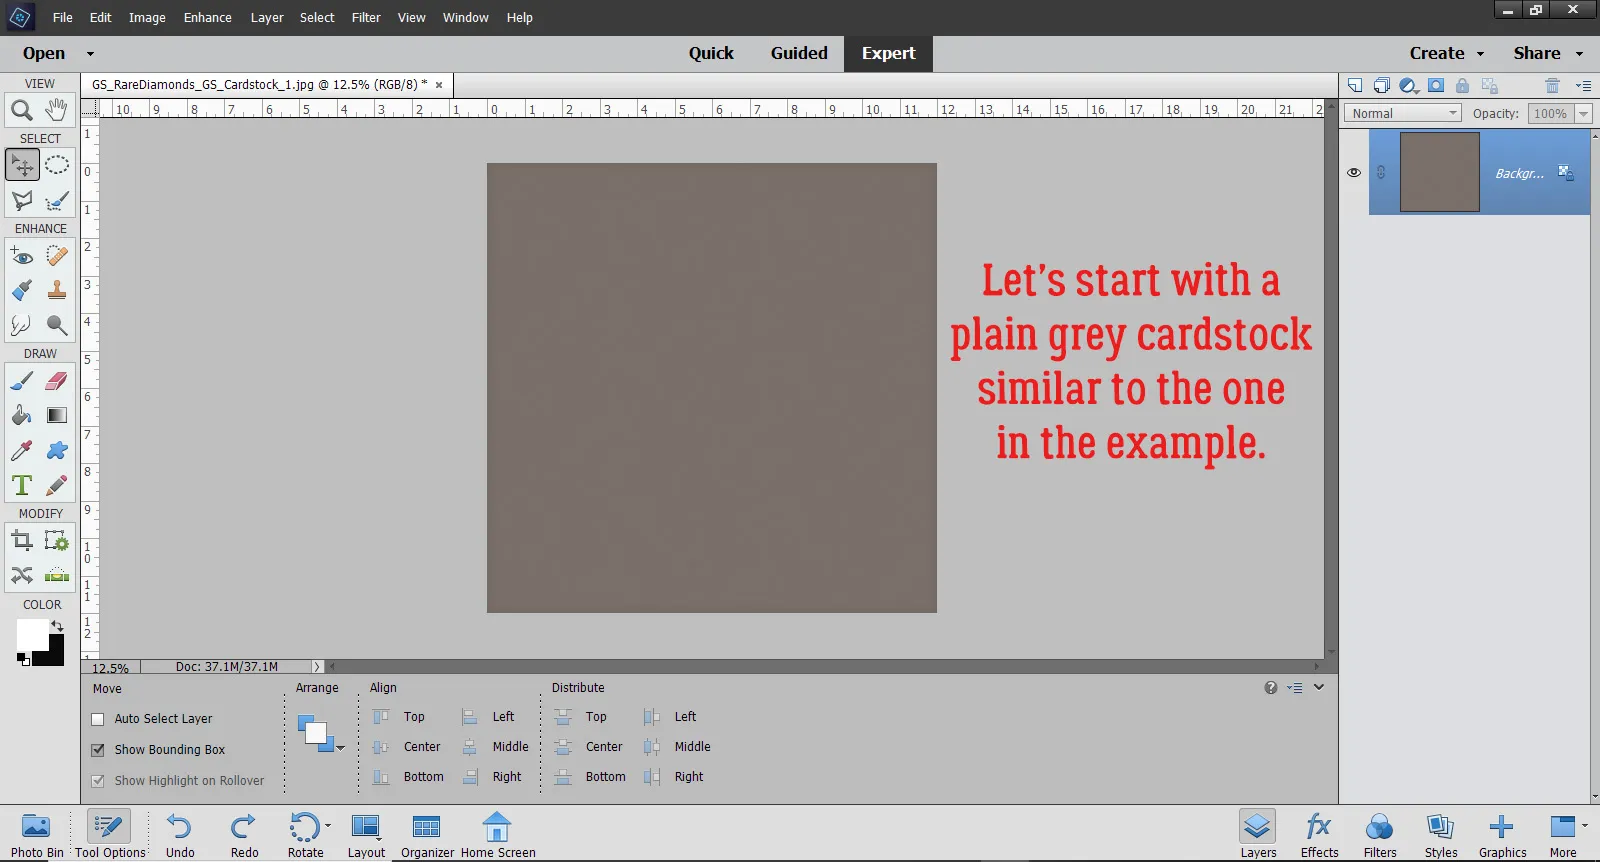1600x862 pixels.
Task: Click the foreground color swatch
Action: tap(32, 634)
